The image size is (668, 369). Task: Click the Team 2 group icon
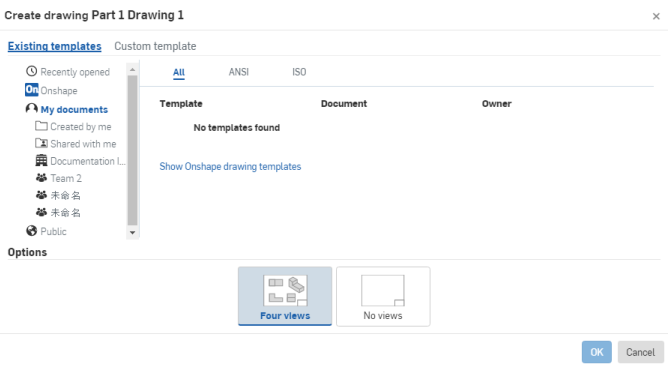pos(41,178)
